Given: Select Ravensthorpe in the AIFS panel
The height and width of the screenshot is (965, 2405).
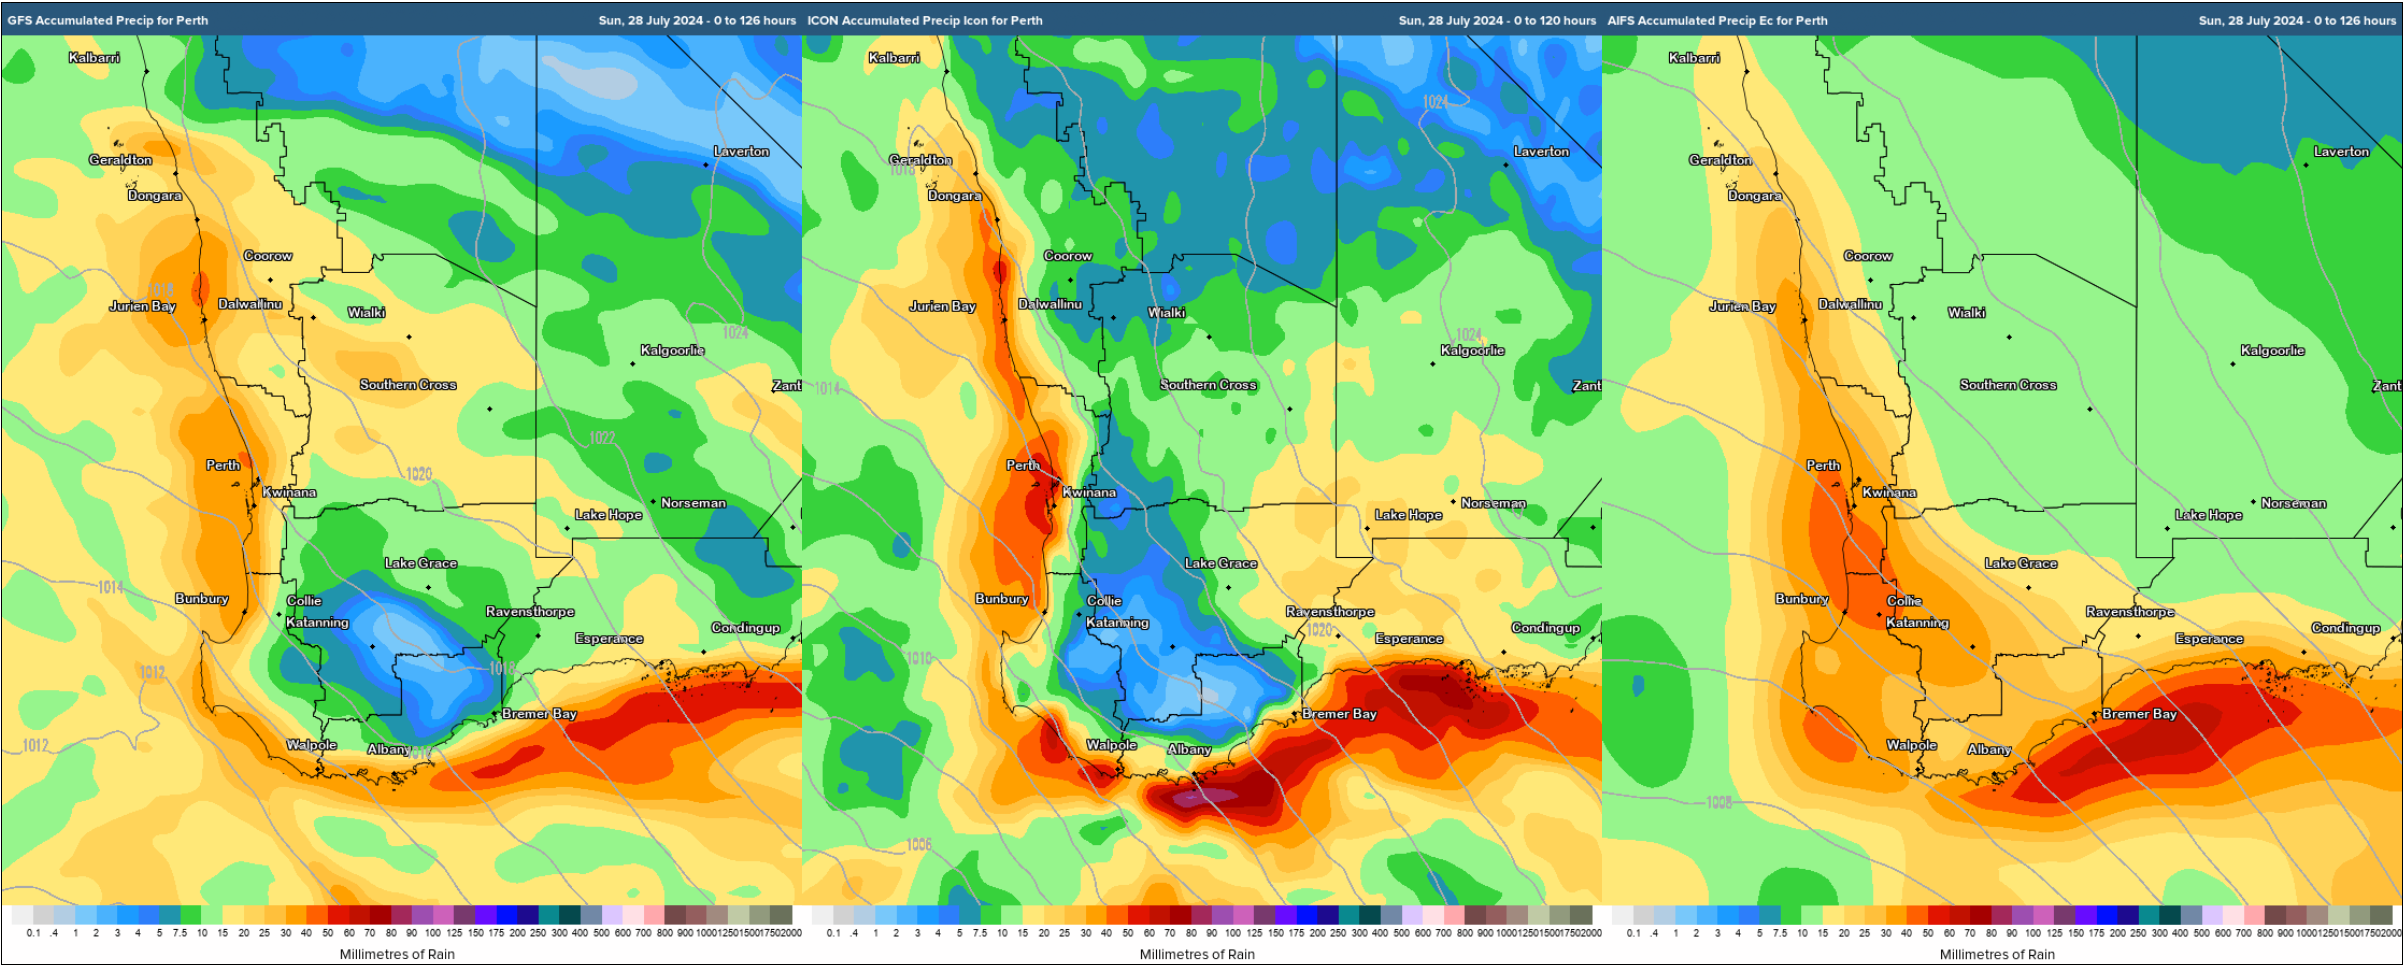Looking at the screenshot, I should pos(2130,611).
